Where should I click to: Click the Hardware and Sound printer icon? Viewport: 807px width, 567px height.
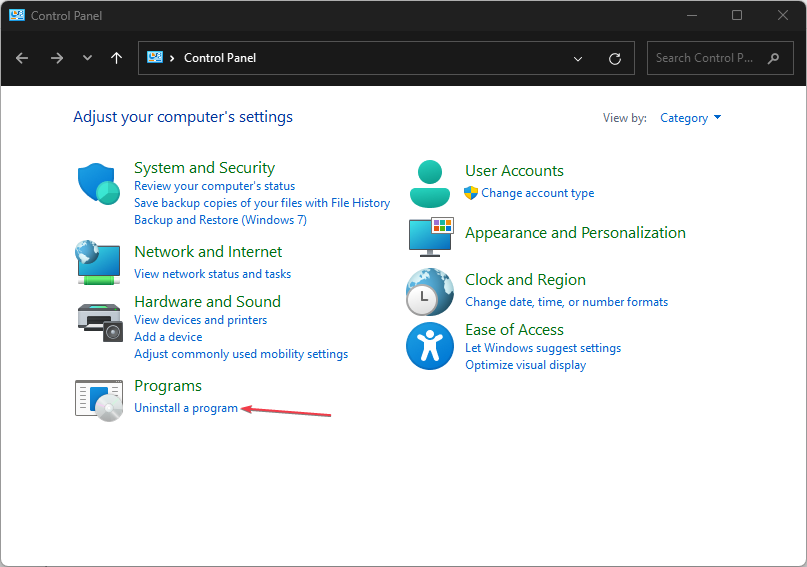98,320
